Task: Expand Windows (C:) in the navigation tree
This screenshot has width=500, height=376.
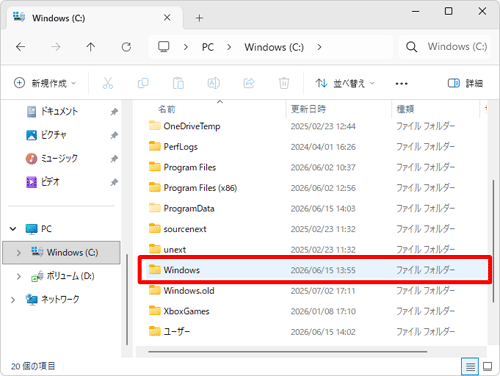Action: (x=19, y=253)
